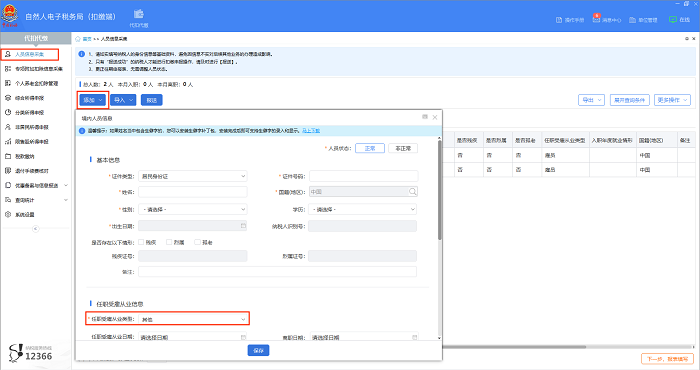700x370 pixels.
Task: Collapse the left sidebar with arrow icon
Action: (36, 229)
